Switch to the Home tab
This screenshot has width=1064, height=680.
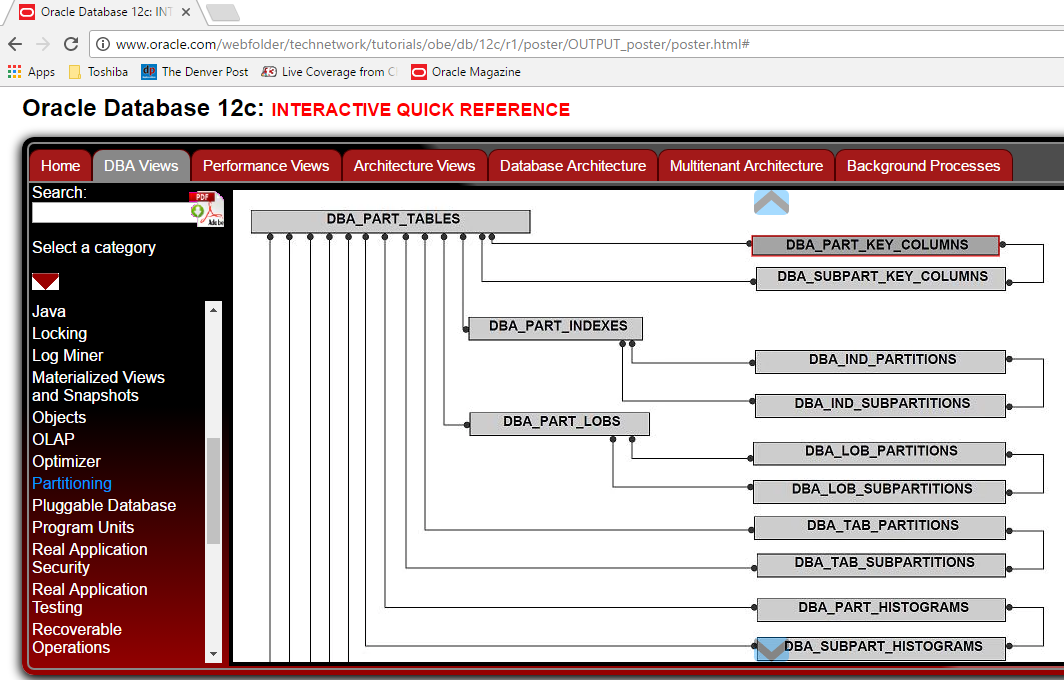point(60,166)
